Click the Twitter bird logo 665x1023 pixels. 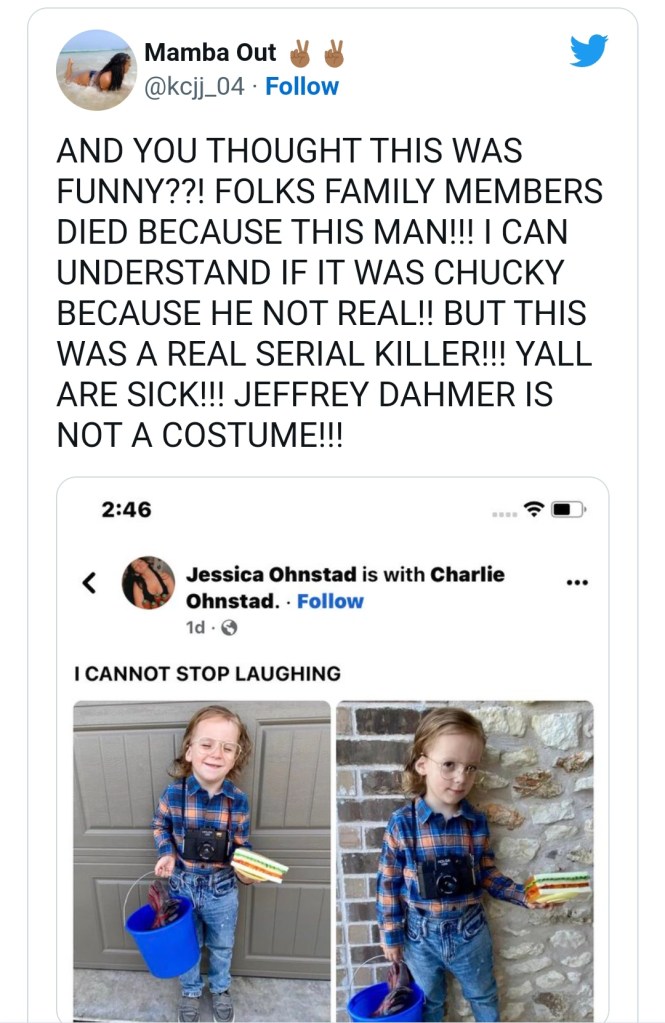click(x=589, y=49)
